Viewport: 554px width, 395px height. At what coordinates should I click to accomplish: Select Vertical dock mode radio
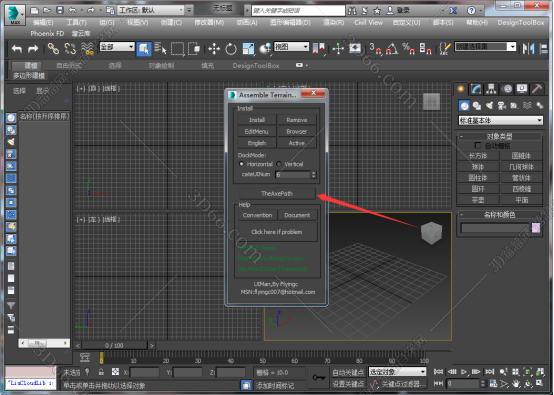279,164
